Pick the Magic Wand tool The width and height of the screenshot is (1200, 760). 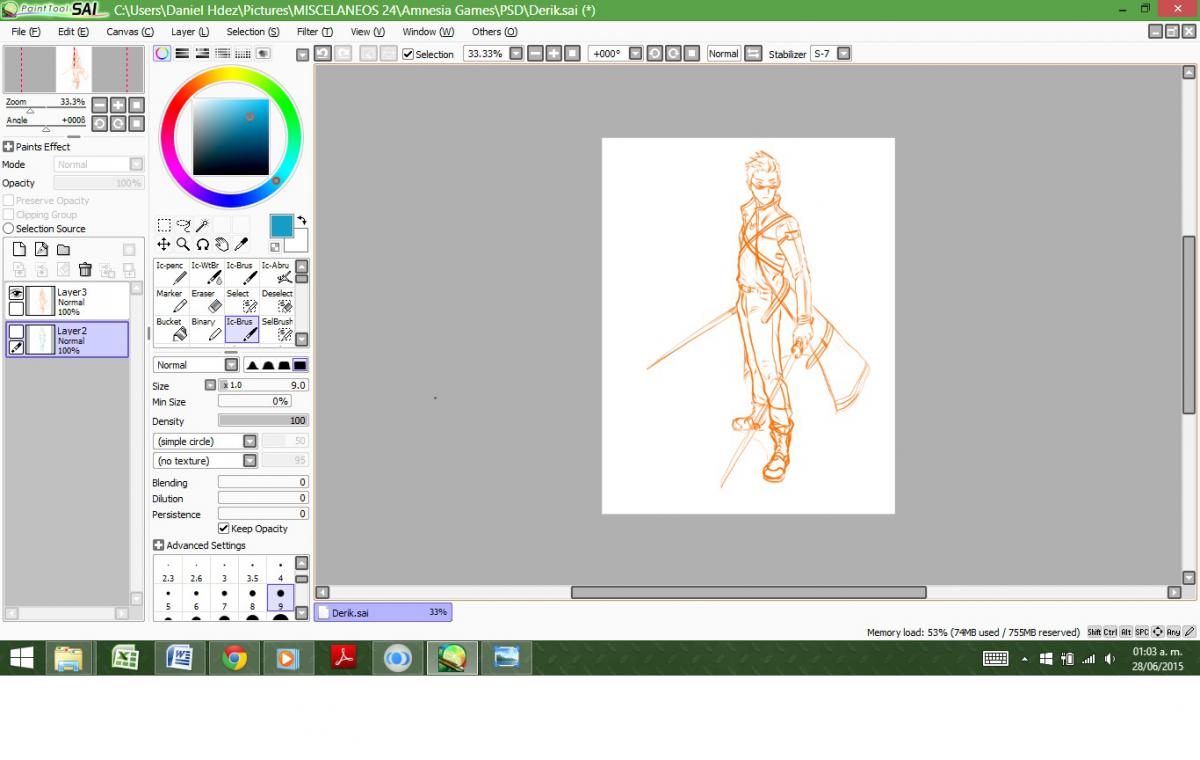pyautogui.click(x=202, y=226)
